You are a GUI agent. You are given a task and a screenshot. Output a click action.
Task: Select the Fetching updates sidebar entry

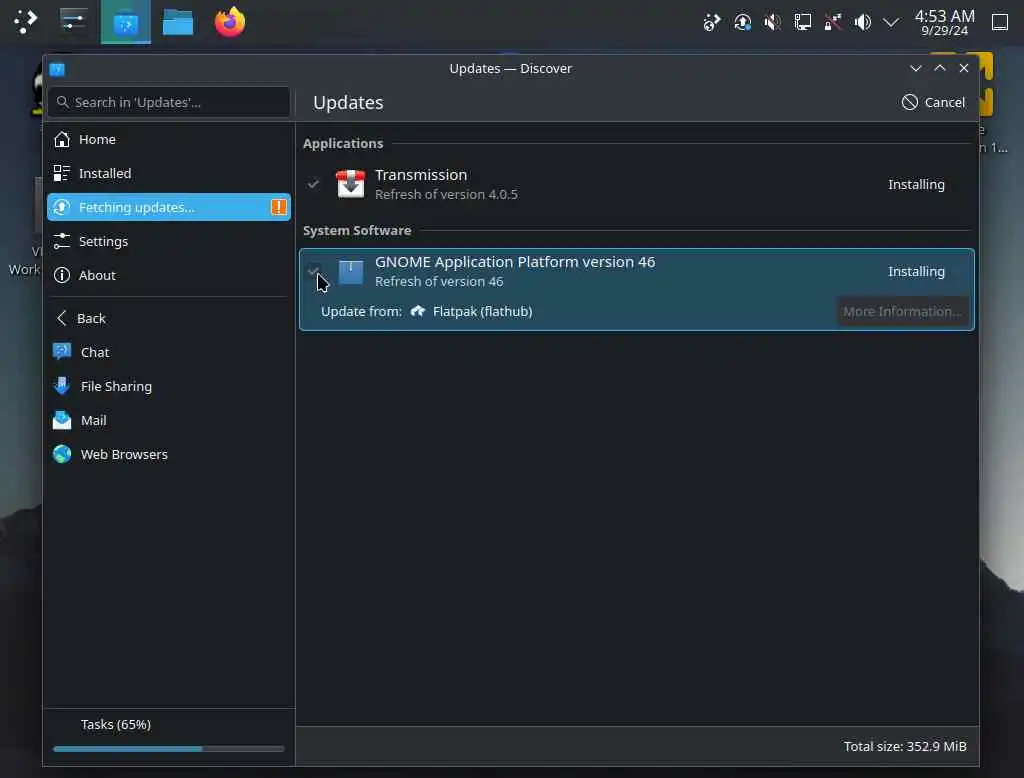tap(168, 207)
